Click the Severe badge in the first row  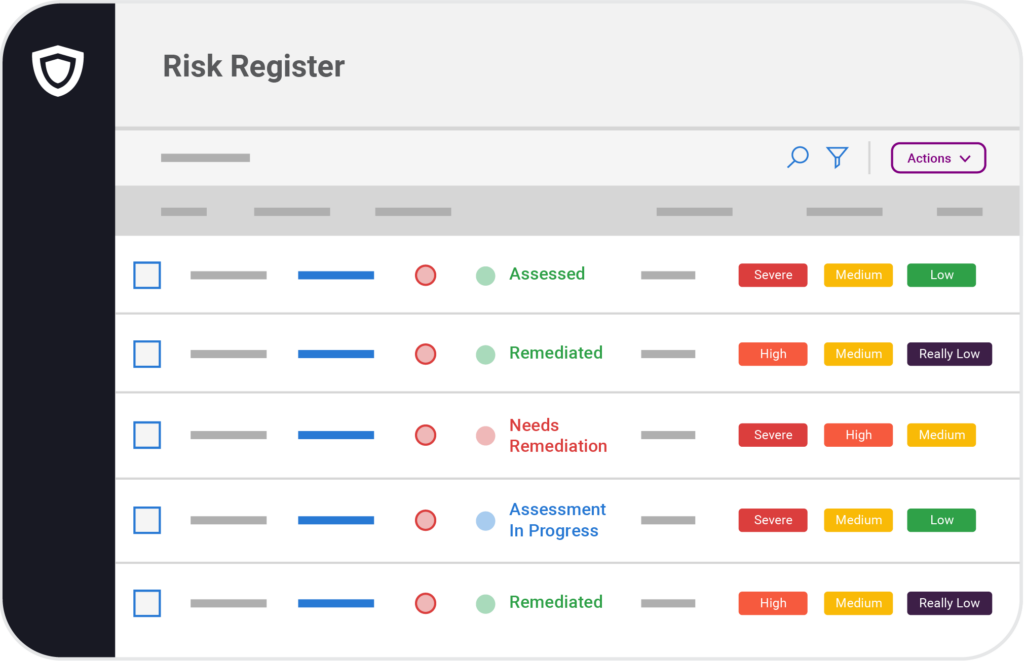point(772,274)
